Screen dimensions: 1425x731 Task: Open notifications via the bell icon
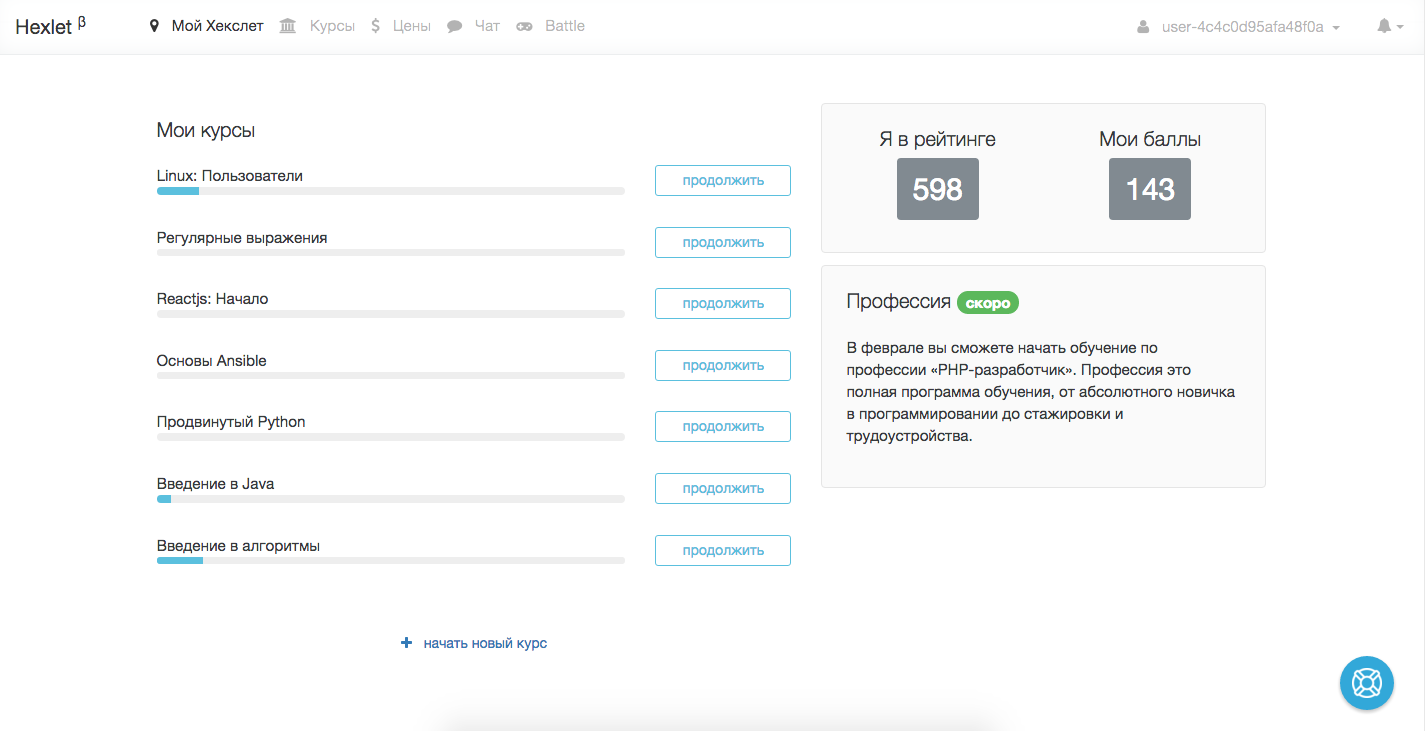coord(1385,26)
